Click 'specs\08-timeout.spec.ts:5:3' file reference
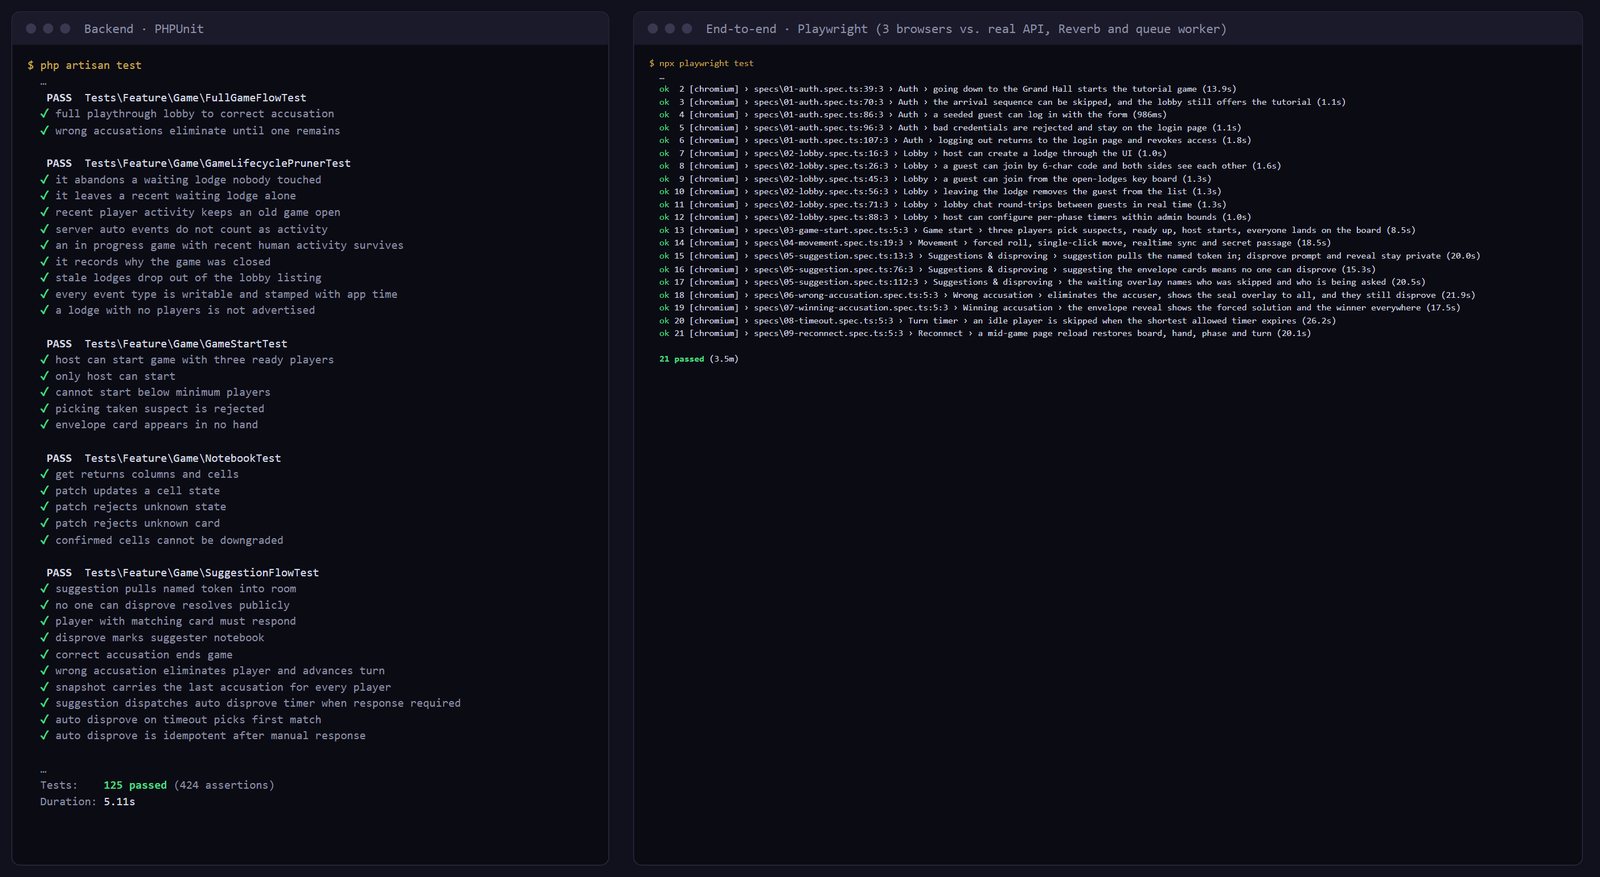This screenshot has width=1600, height=877. coord(824,321)
